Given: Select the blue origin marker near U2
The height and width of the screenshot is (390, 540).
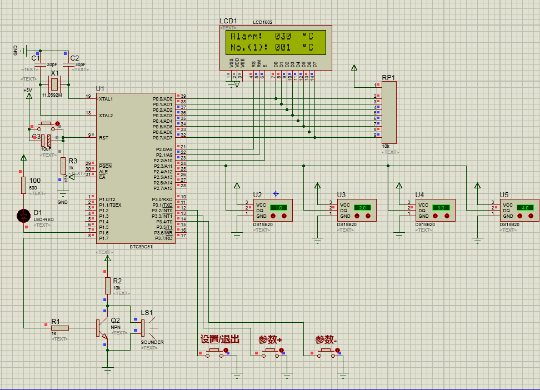Looking at the screenshot, I should [x=276, y=194].
